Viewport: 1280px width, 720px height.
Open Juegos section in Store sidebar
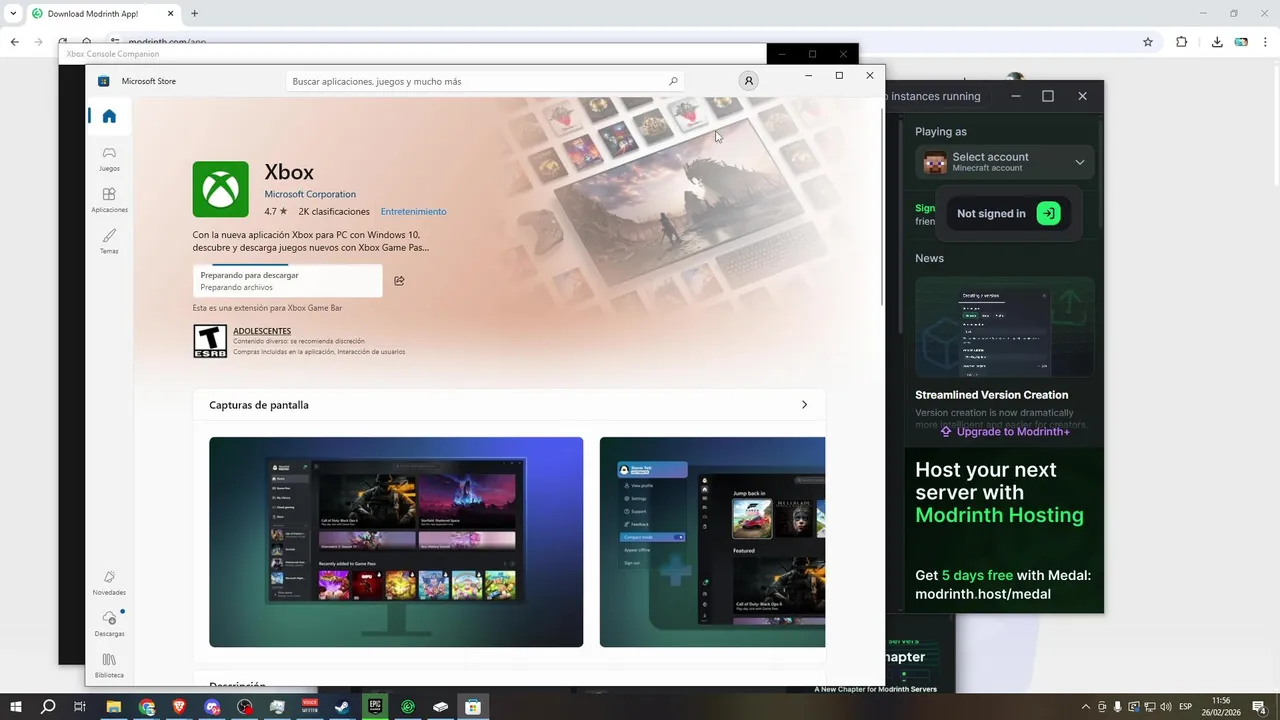[x=109, y=158]
